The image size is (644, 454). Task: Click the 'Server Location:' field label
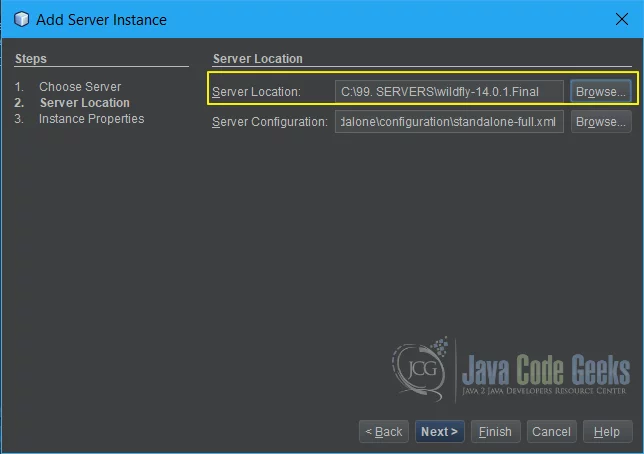click(256, 92)
